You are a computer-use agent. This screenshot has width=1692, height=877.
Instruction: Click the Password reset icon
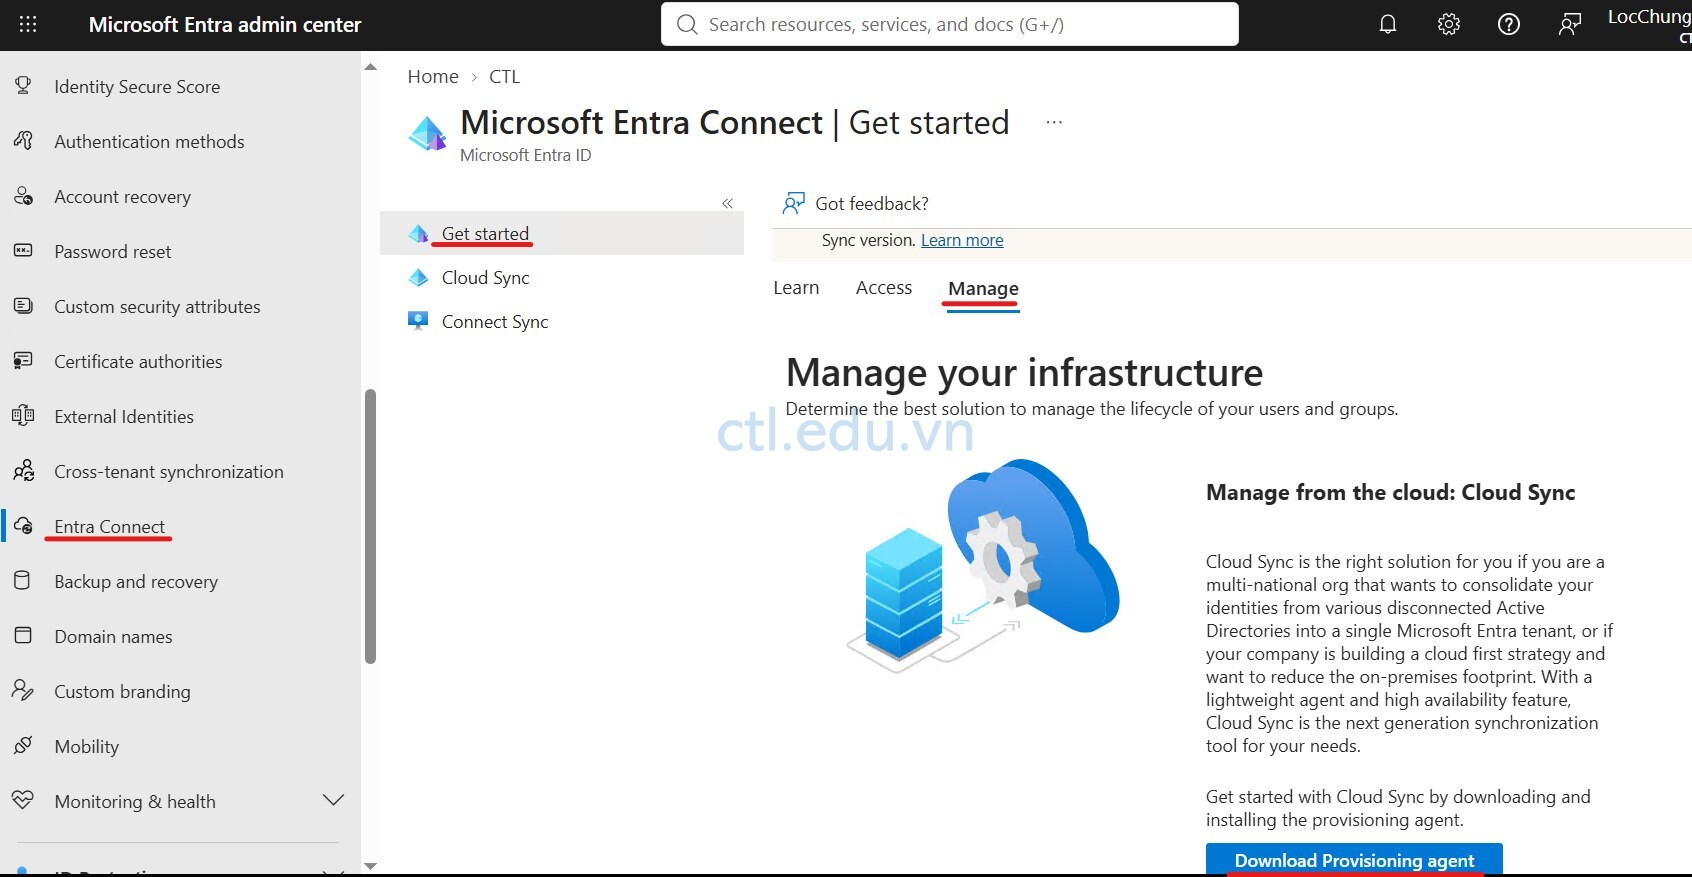pyautogui.click(x=23, y=251)
